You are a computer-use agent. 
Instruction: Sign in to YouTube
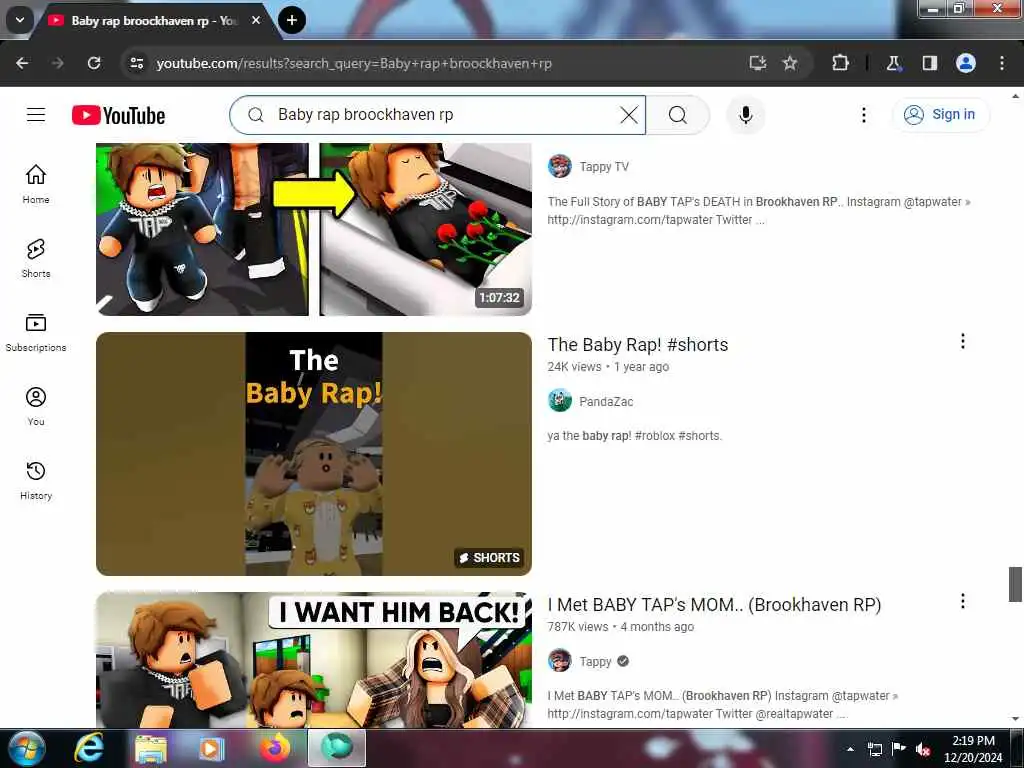pyautogui.click(x=940, y=115)
